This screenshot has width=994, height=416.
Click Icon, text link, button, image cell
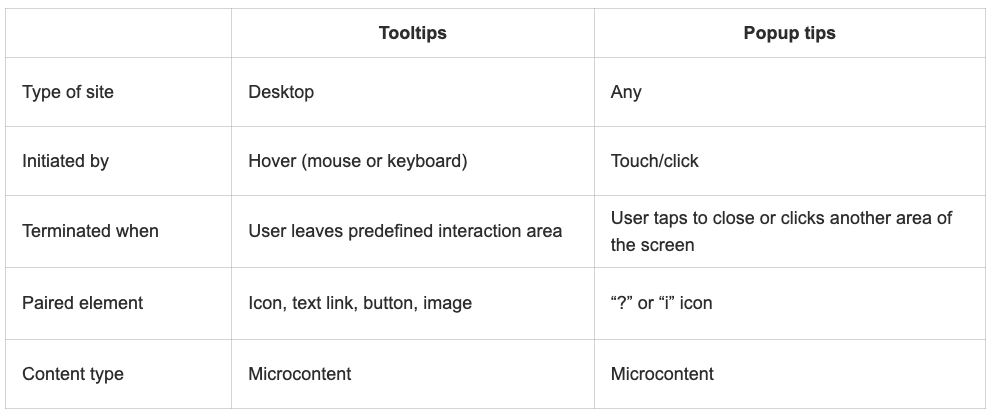[359, 303]
